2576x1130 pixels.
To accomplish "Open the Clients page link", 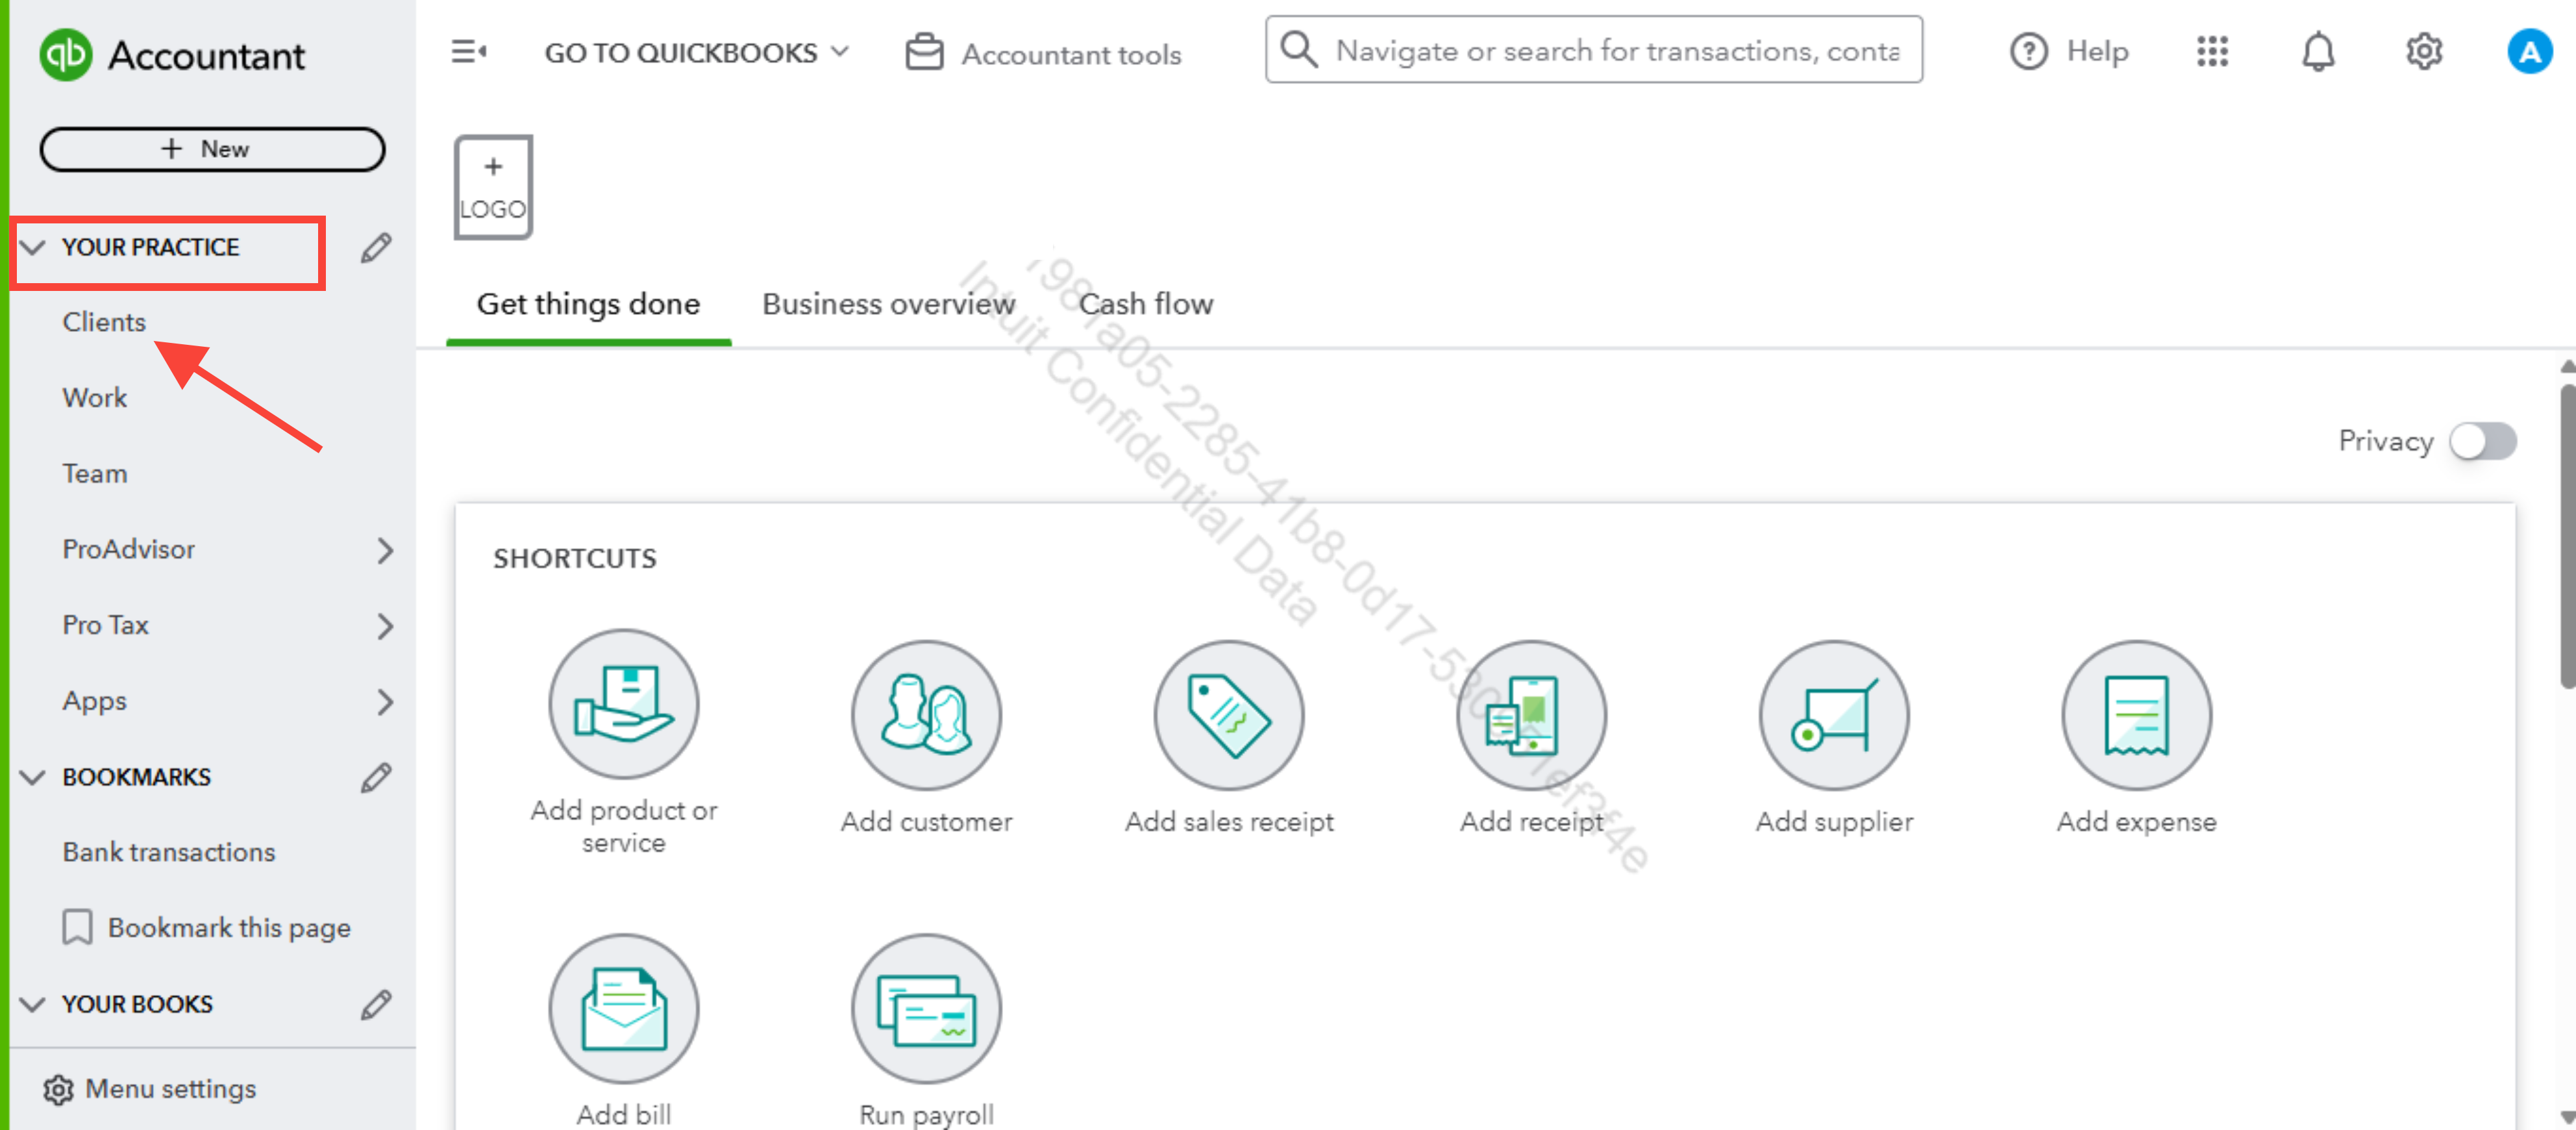I will [x=104, y=322].
